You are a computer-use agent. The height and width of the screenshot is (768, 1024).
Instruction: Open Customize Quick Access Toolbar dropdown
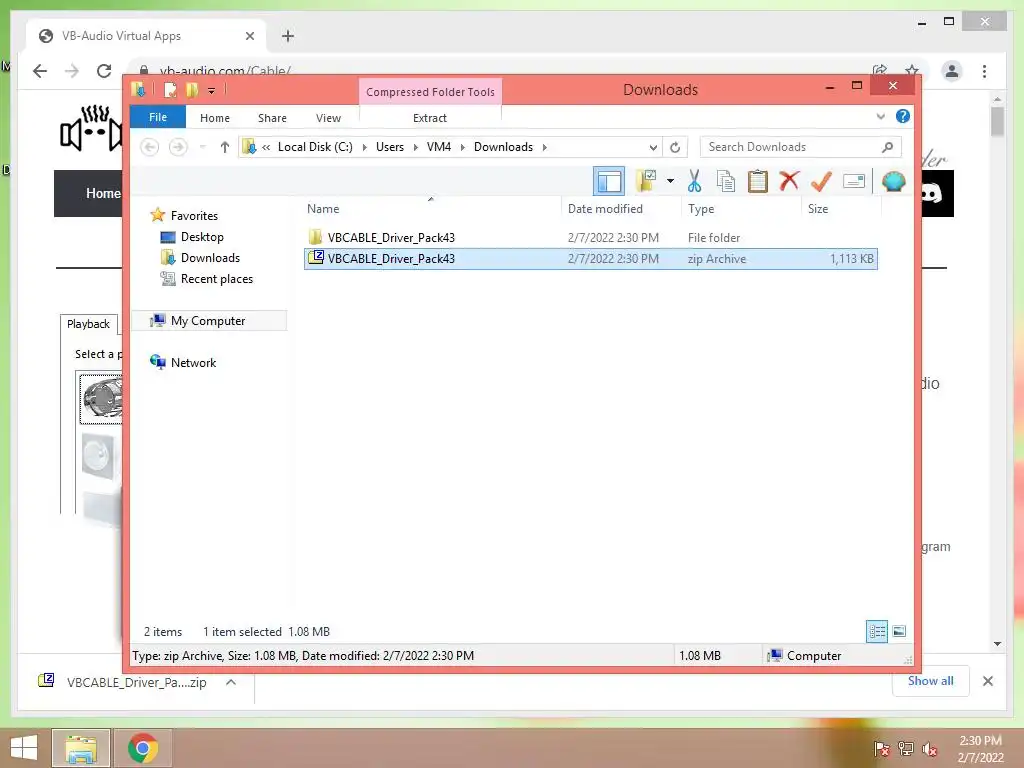click(x=211, y=91)
